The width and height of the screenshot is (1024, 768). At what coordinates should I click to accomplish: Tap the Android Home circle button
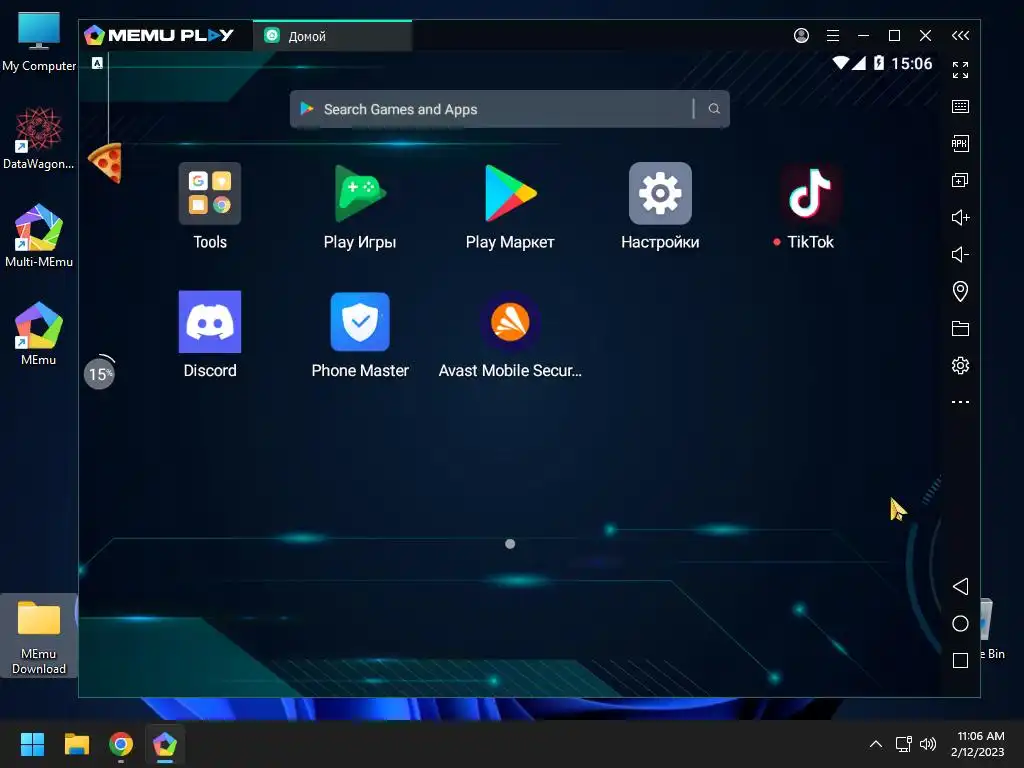960,624
